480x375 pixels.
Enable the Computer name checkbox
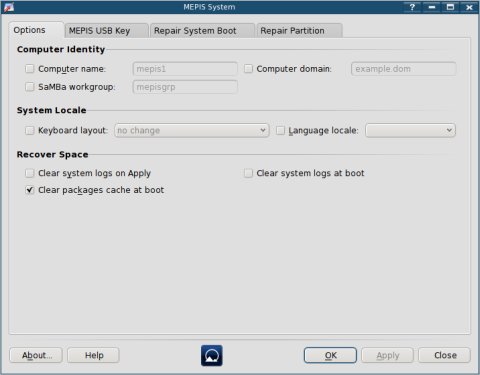point(30,69)
